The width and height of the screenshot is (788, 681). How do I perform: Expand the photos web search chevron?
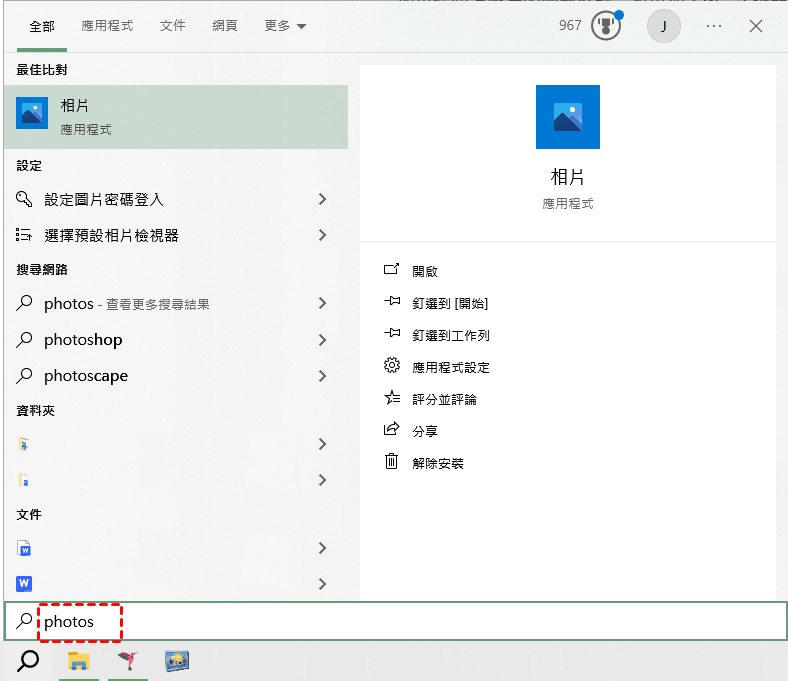click(x=323, y=303)
